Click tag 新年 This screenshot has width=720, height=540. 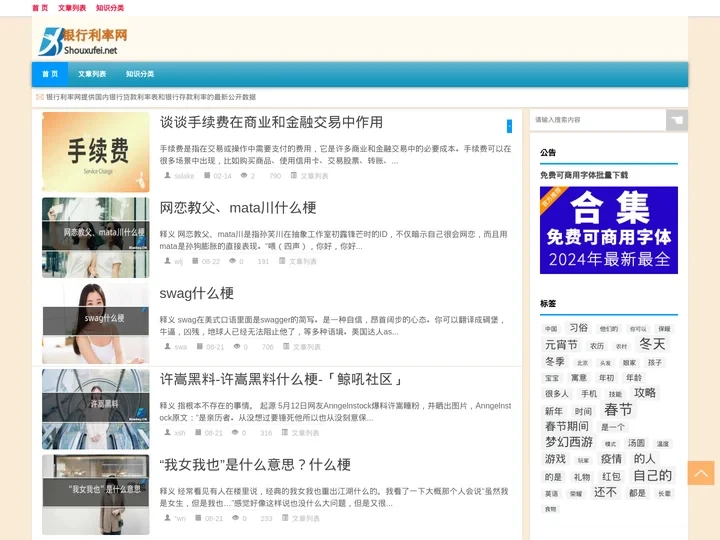(553, 411)
